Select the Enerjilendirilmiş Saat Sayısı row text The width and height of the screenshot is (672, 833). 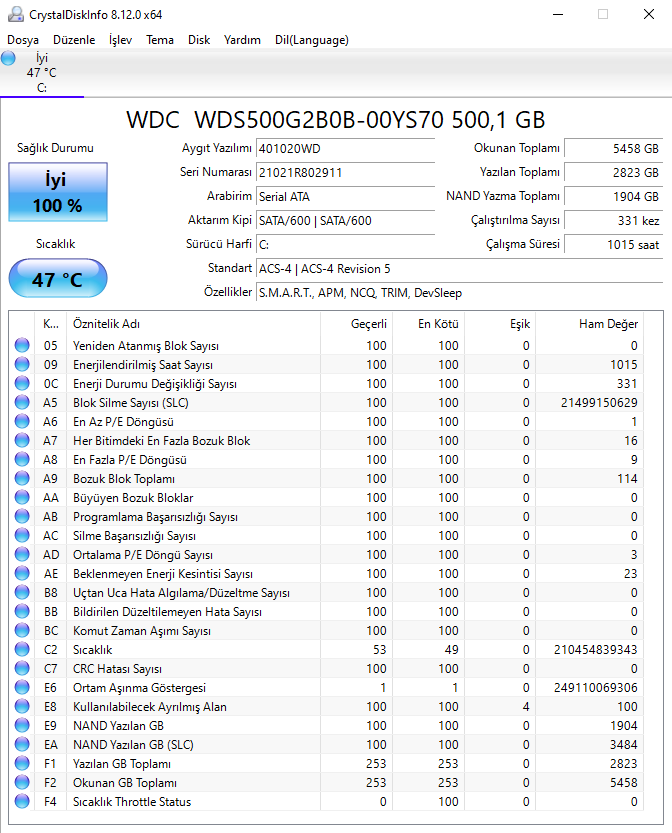(x=143, y=365)
